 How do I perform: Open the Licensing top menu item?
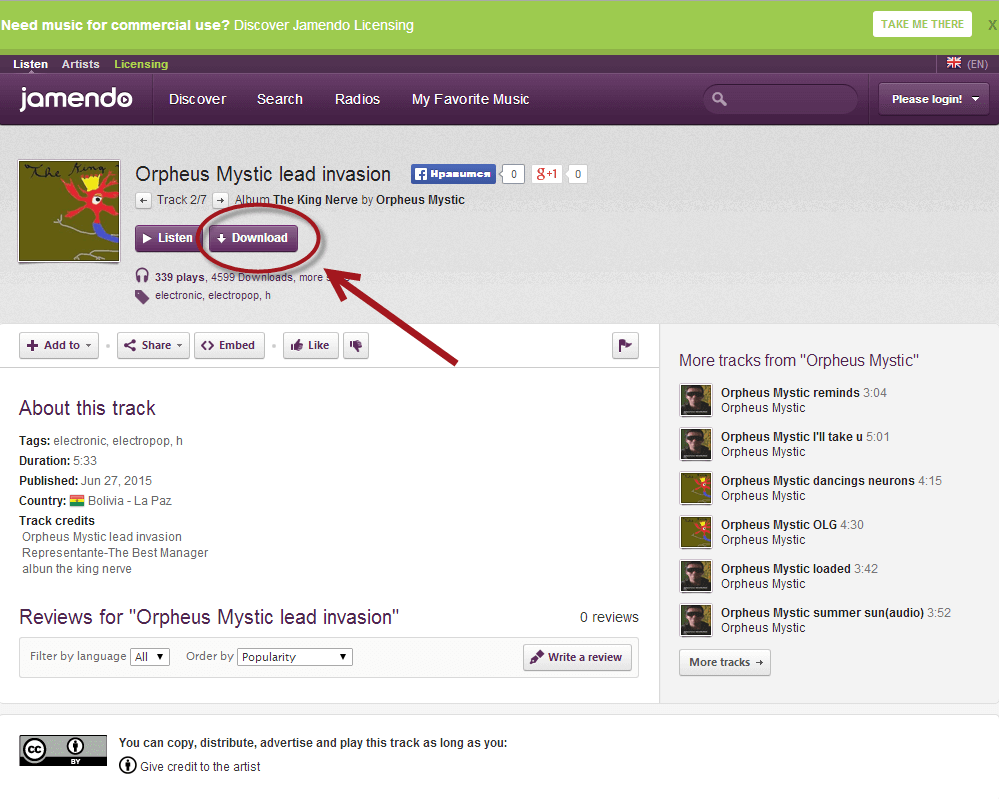tap(141, 64)
